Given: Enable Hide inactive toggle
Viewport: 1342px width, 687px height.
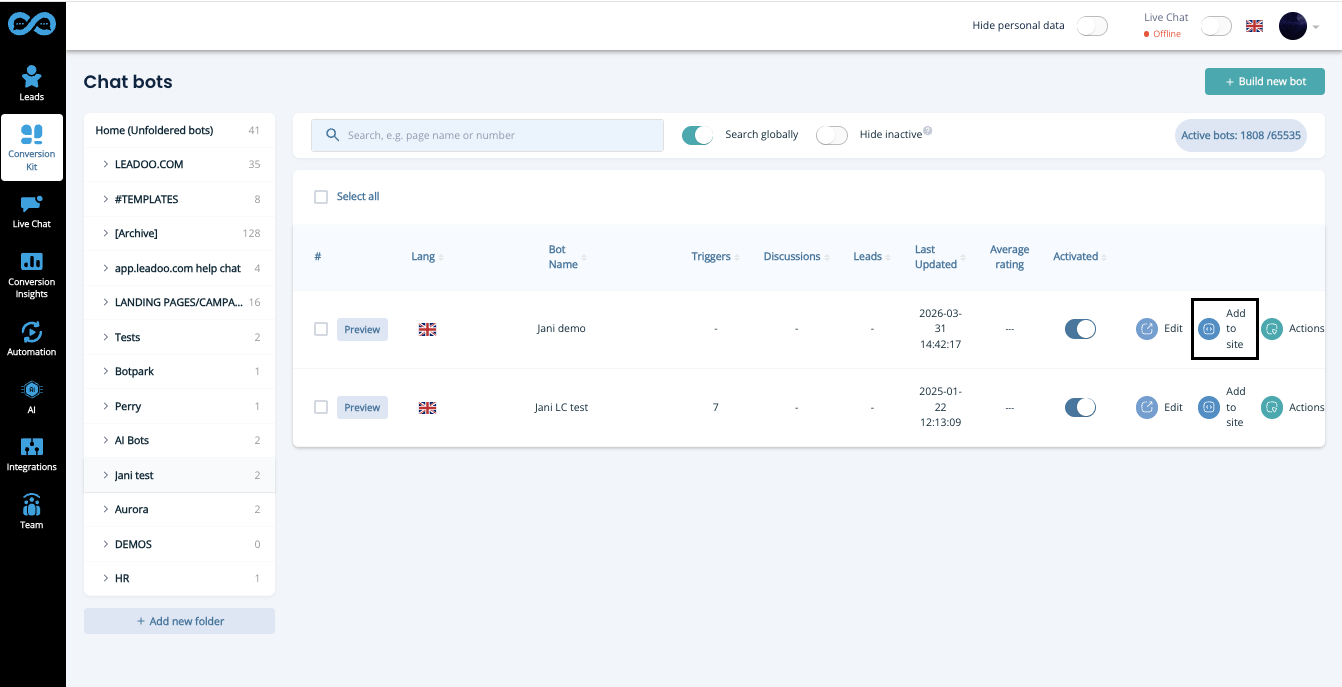Looking at the screenshot, I should [x=832, y=135].
